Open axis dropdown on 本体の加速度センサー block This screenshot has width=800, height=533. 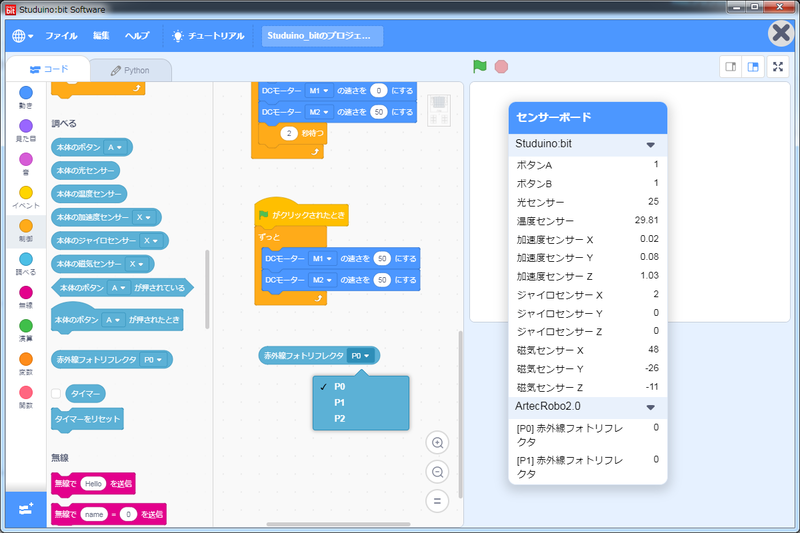[x=144, y=217]
